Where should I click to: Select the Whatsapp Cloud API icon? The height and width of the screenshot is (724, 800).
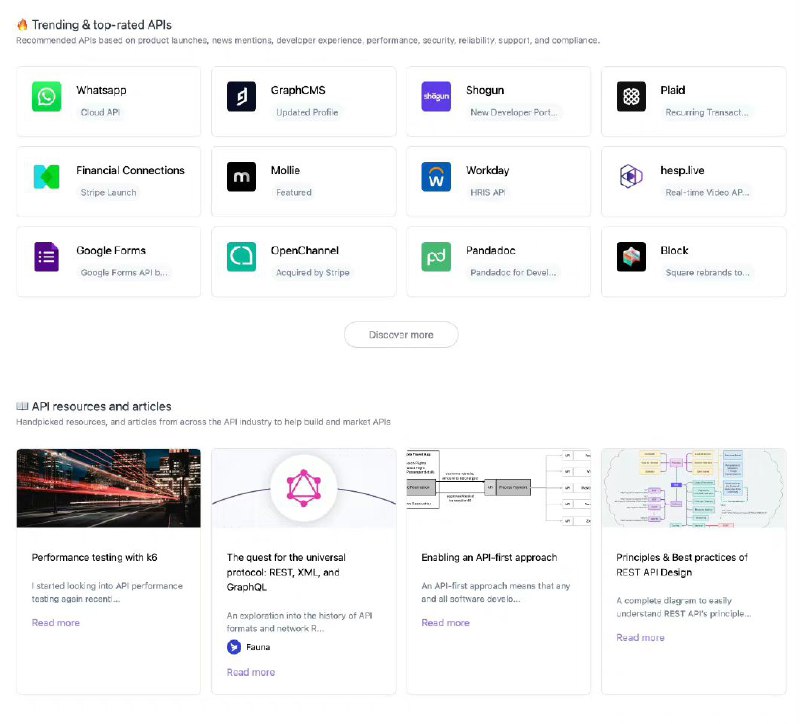click(47, 97)
